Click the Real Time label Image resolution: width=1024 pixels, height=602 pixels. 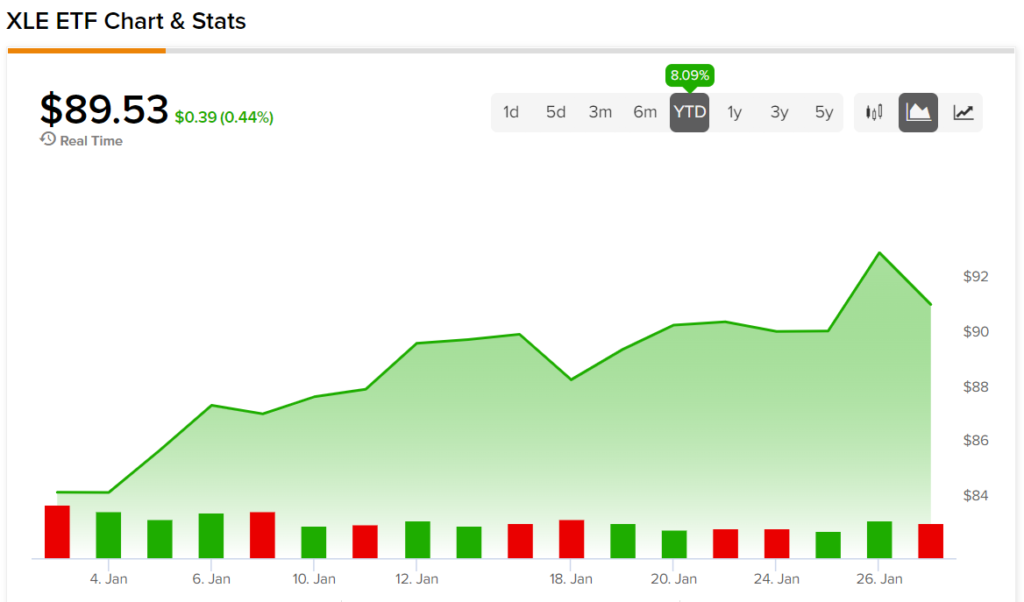[x=91, y=141]
